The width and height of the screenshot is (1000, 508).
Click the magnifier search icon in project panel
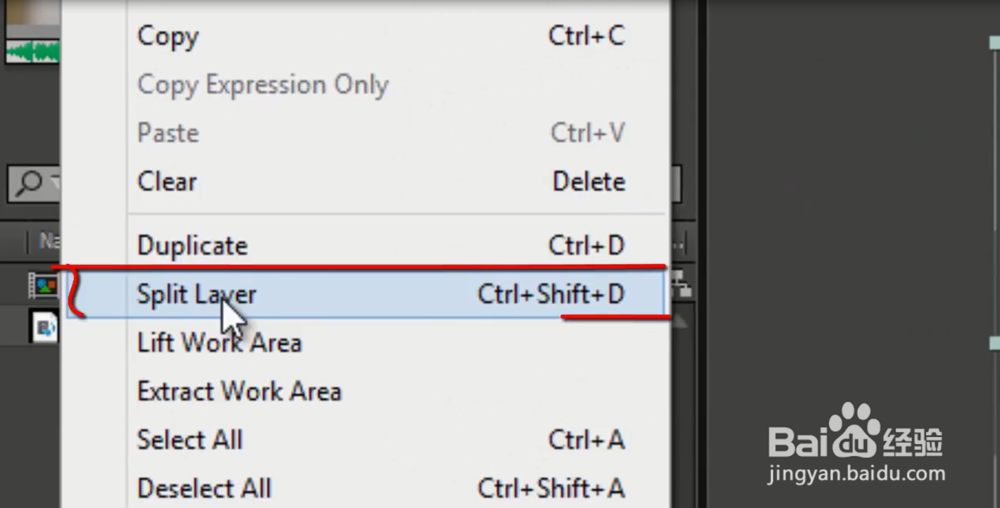(30, 182)
